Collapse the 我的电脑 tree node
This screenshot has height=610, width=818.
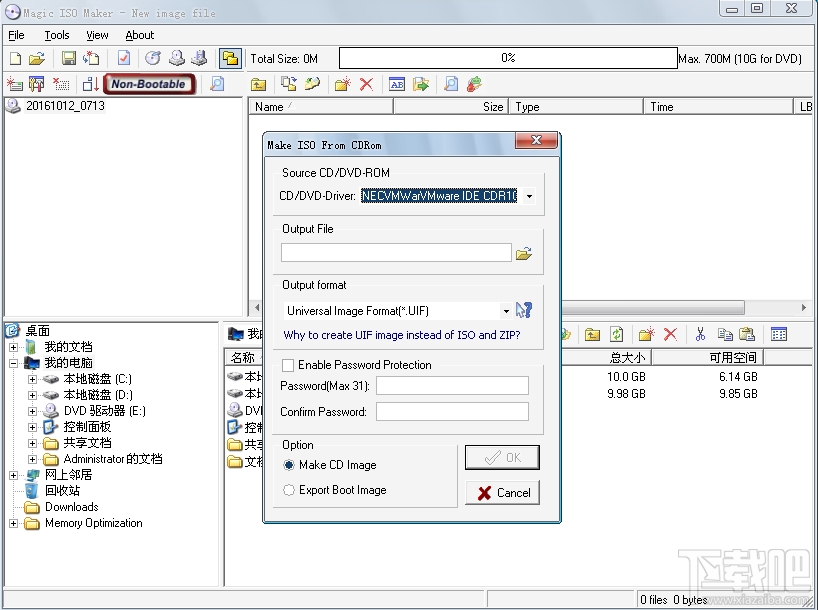pyautogui.click(x=14, y=363)
